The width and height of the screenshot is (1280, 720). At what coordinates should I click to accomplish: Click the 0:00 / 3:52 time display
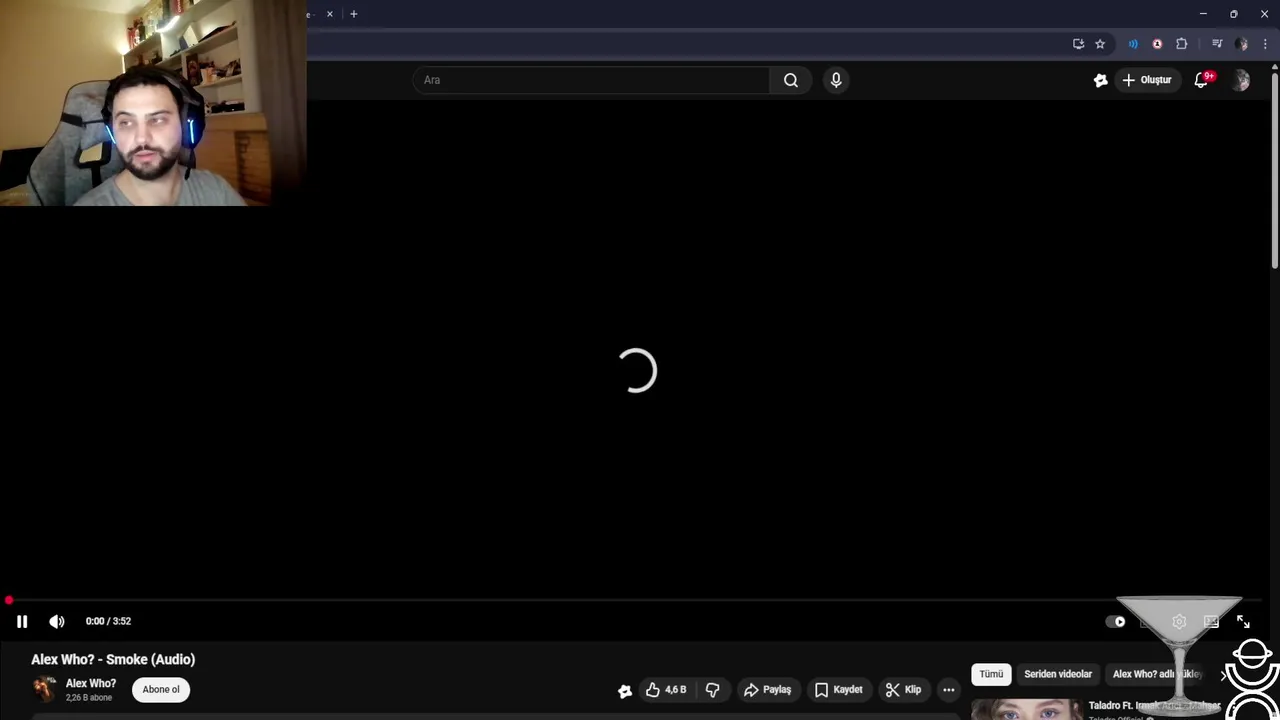click(108, 621)
